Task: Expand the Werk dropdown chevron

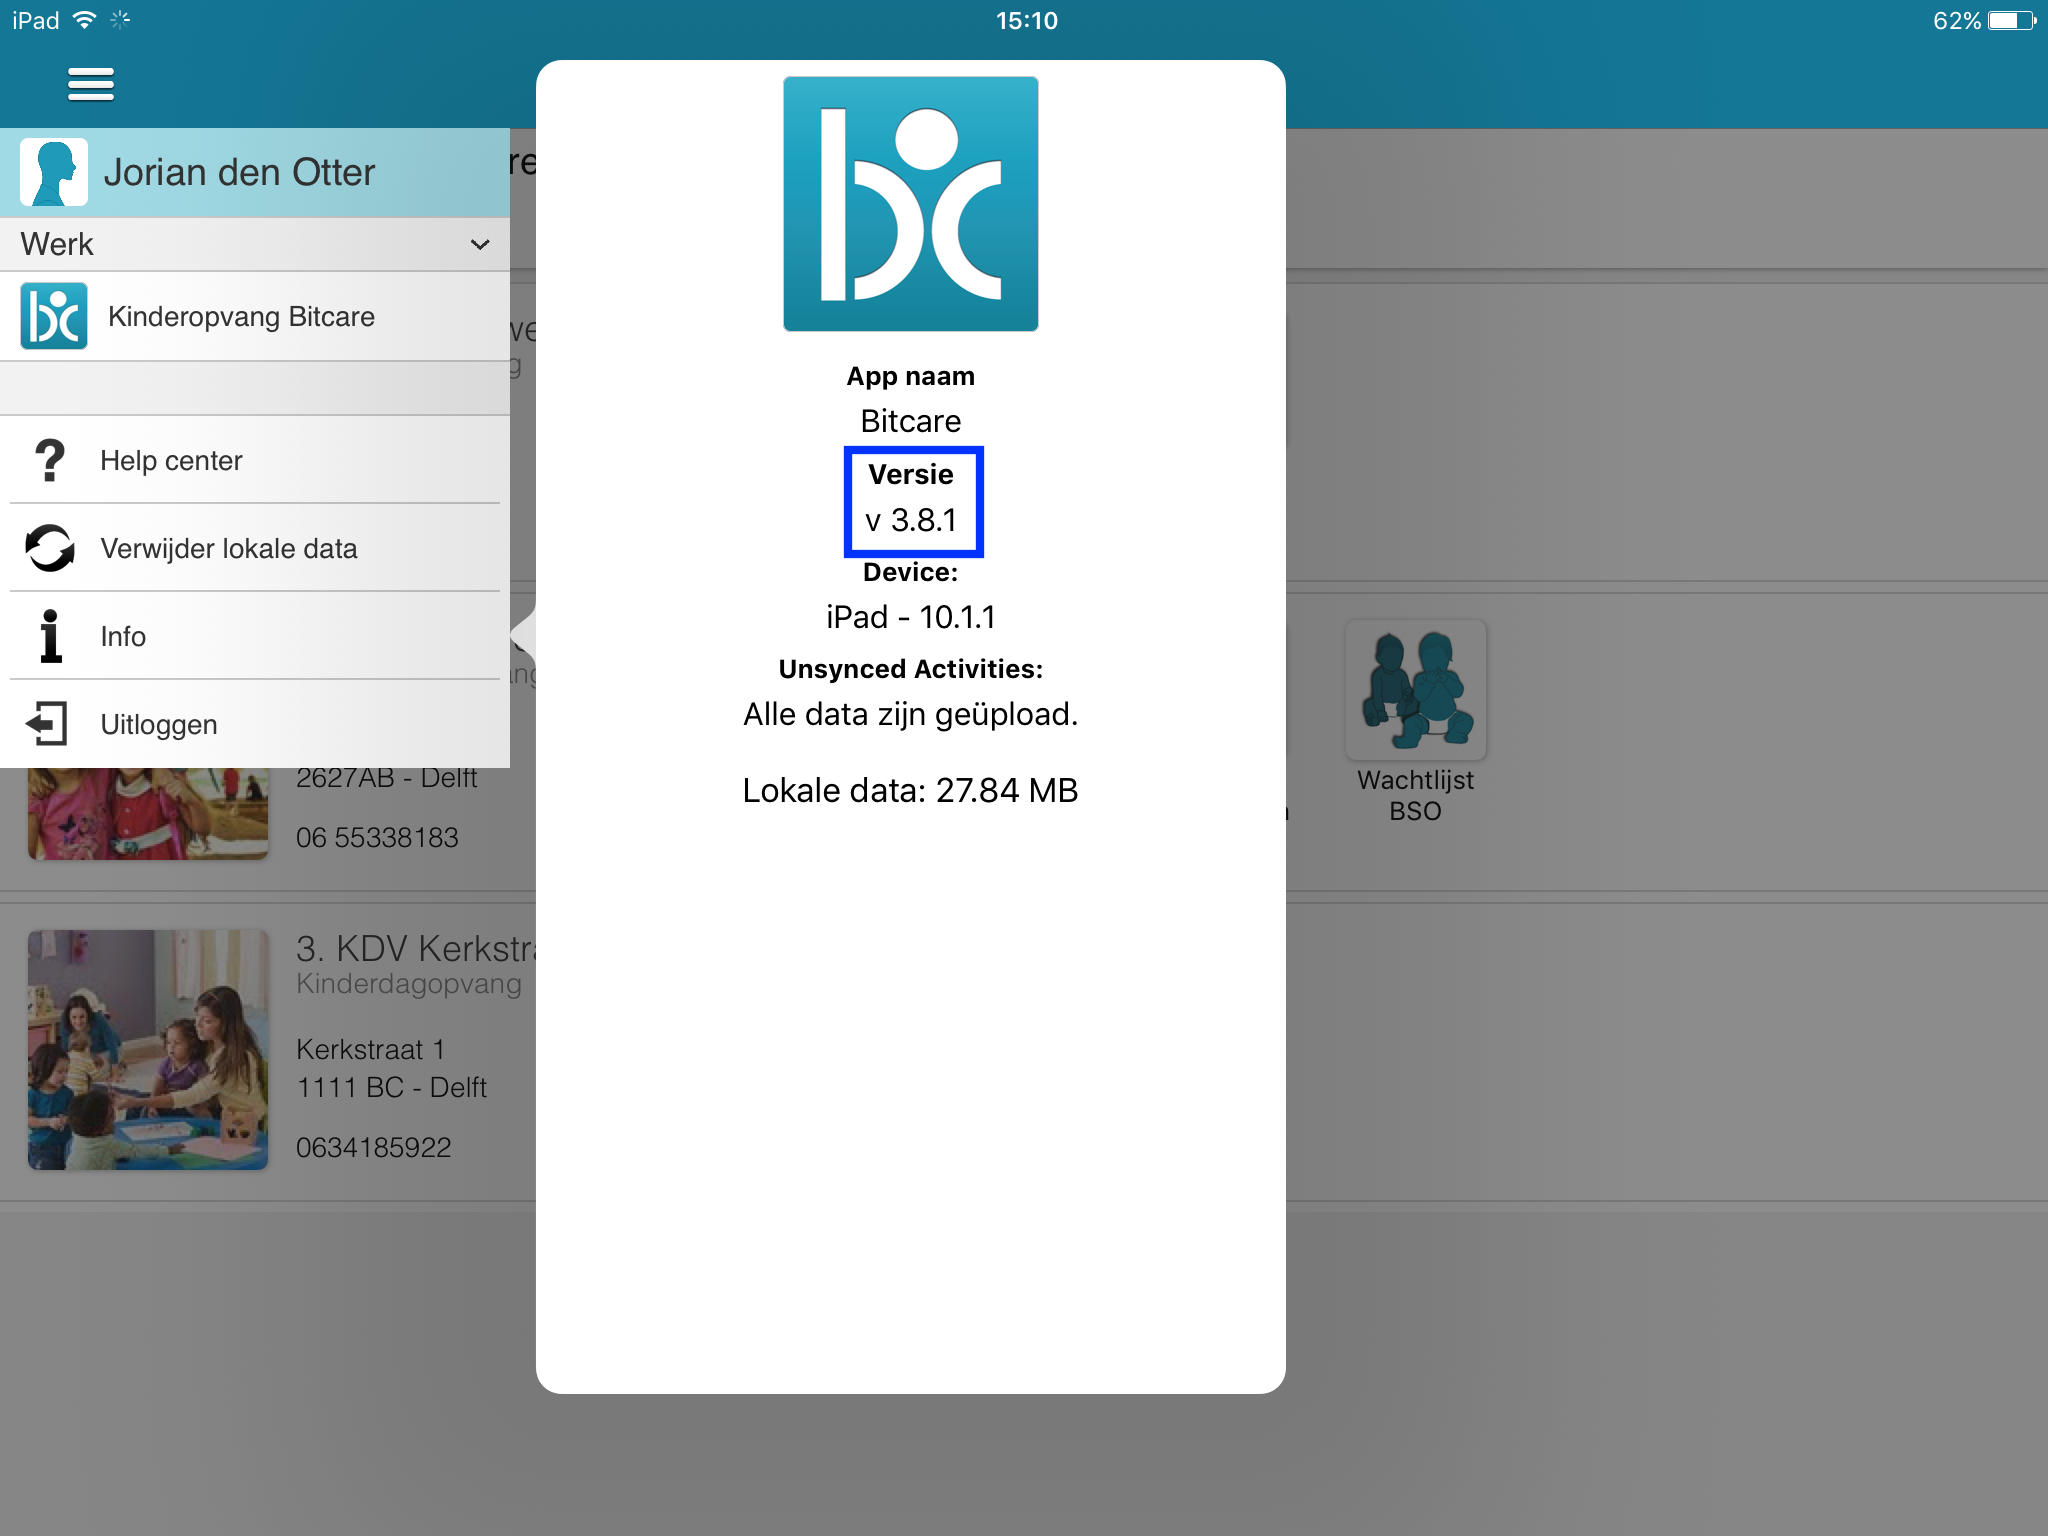Action: (x=480, y=245)
